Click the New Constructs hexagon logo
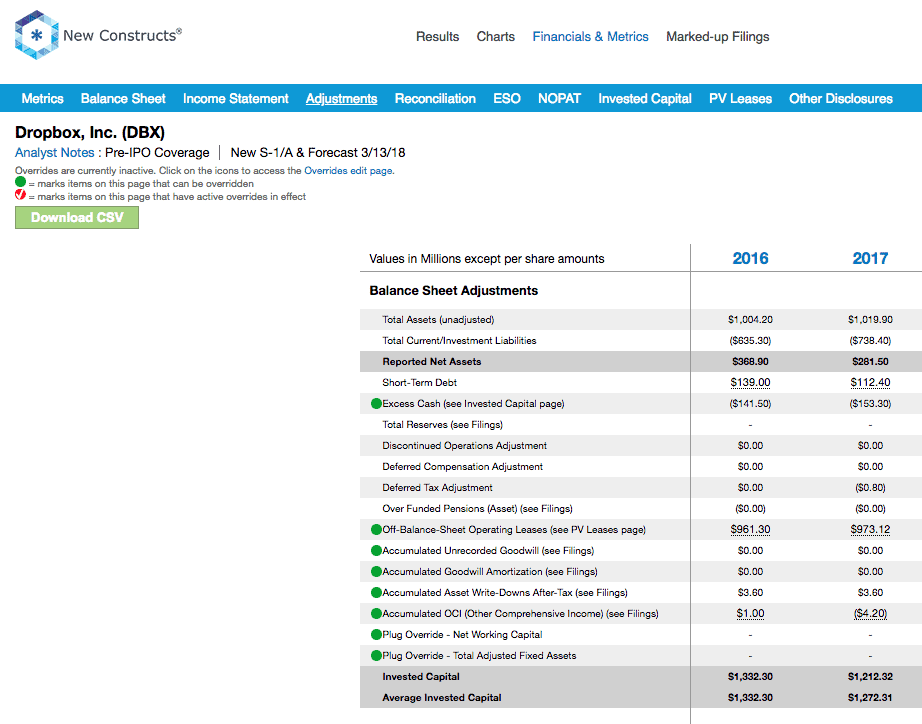Screen dimensions: 922x724 click(36, 35)
